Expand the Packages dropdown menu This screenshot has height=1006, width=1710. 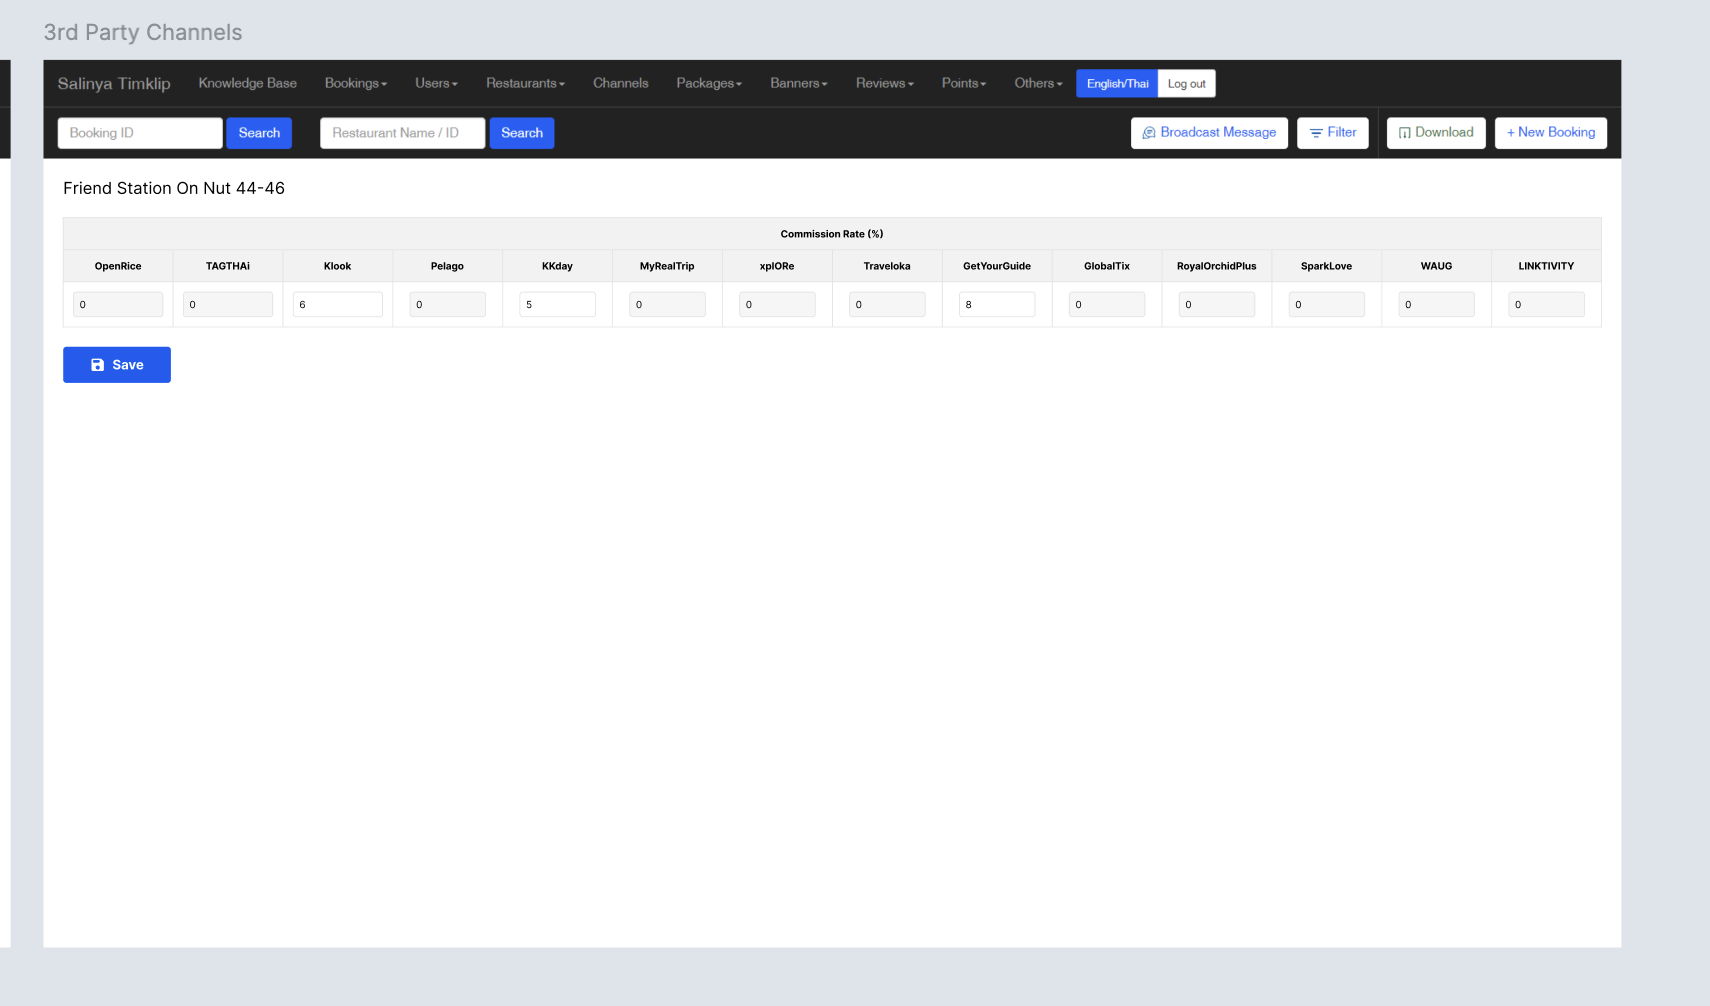(x=708, y=84)
